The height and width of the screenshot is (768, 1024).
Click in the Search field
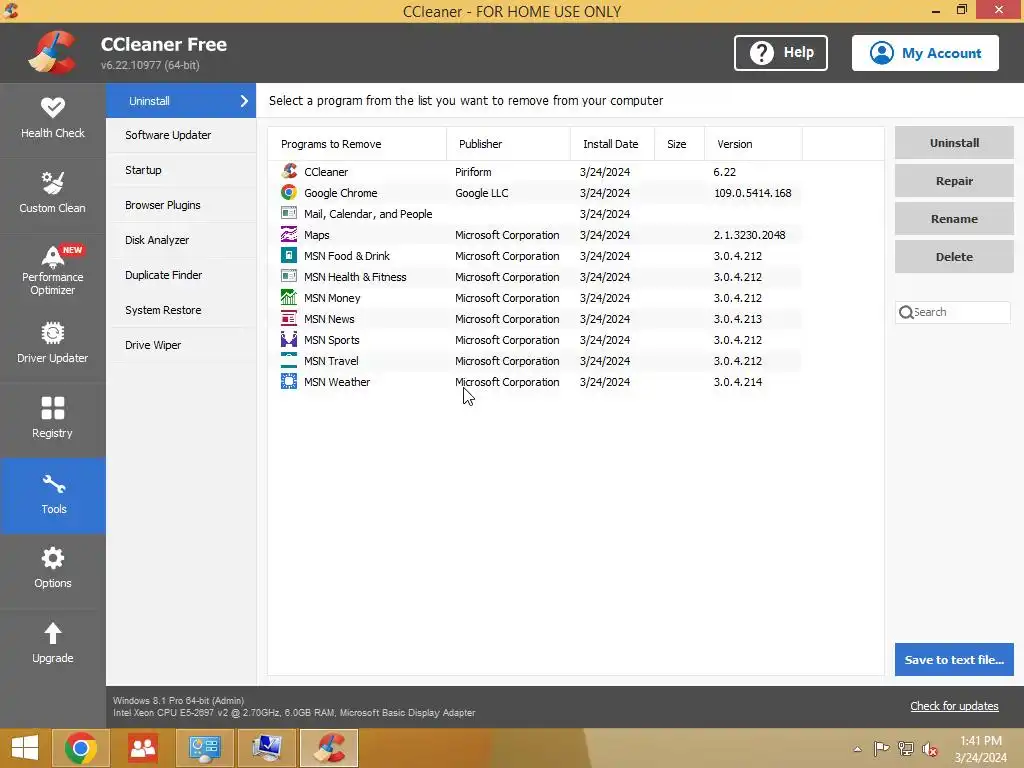coord(953,313)
